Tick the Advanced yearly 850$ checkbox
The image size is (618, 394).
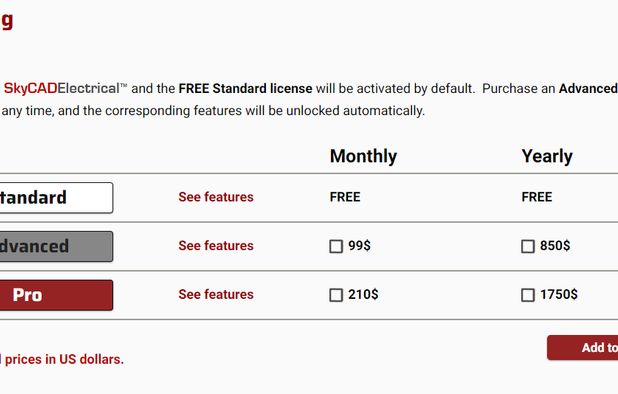[x=528, y=247]
